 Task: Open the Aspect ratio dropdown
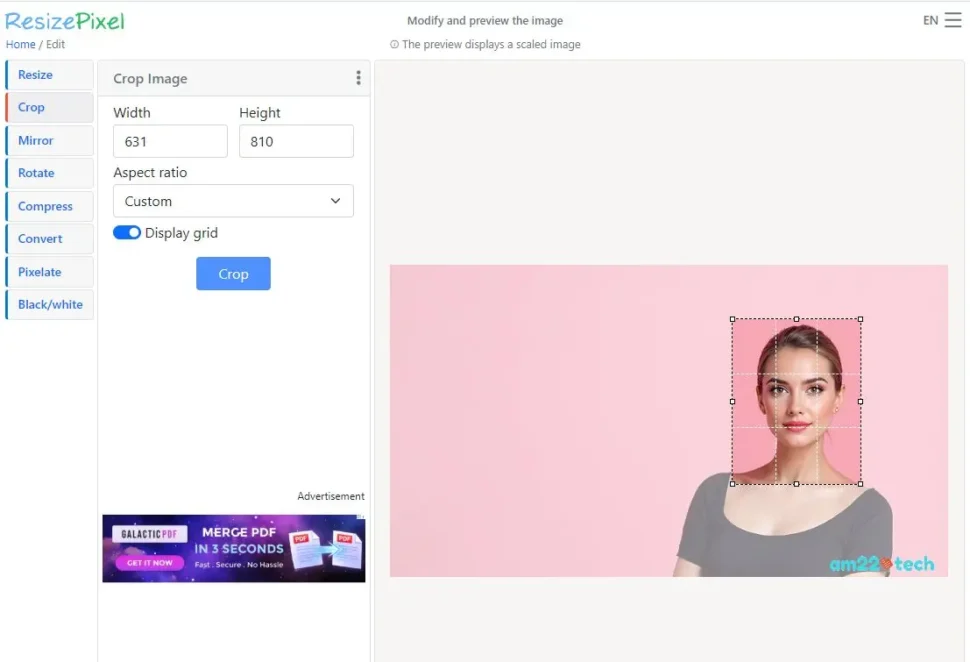(x=233, y=201)
